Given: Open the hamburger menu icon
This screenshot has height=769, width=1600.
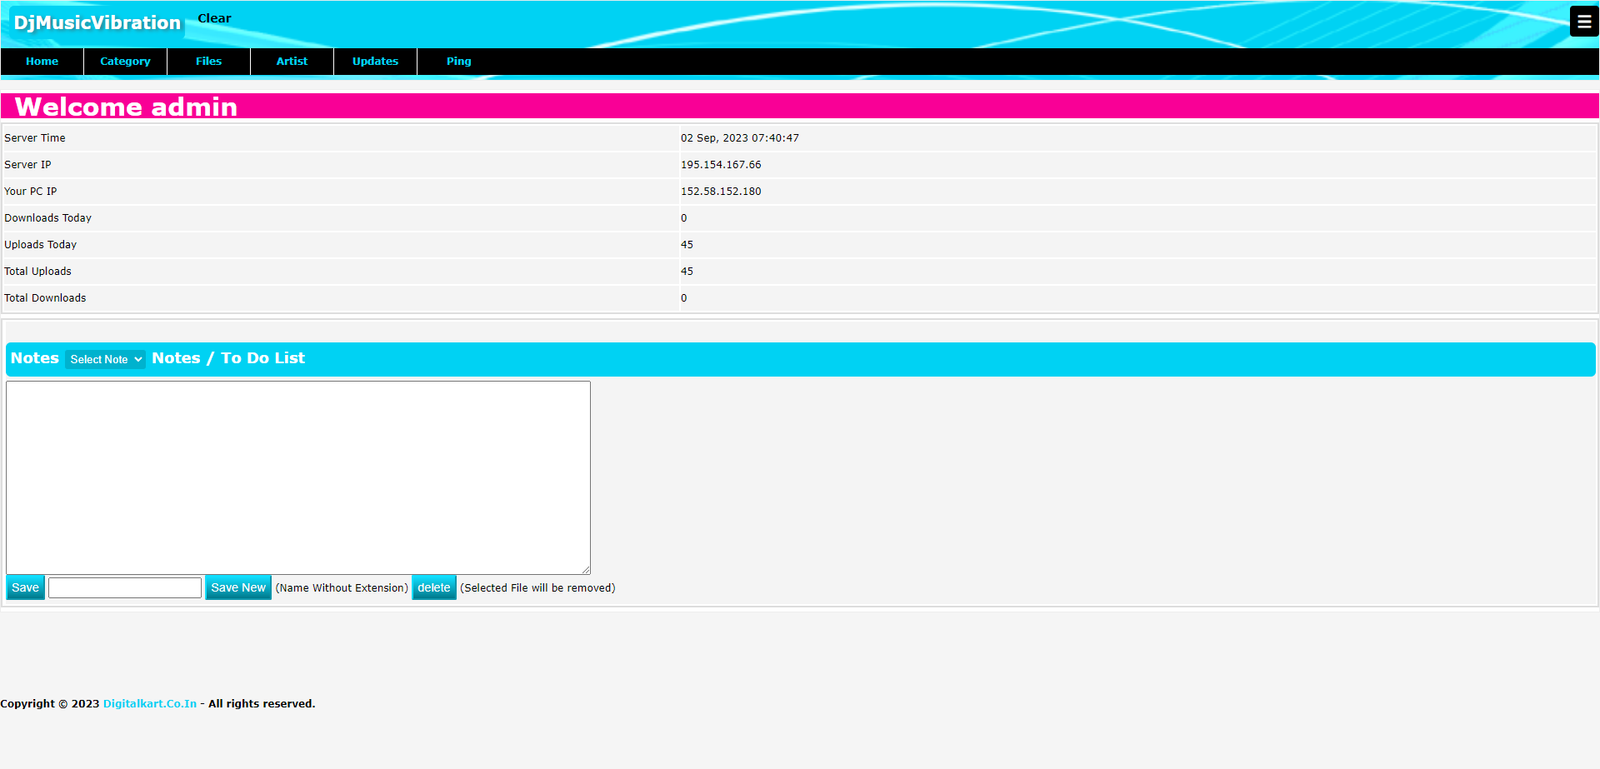Looking at the screenshot, I should coord(1584,21).
